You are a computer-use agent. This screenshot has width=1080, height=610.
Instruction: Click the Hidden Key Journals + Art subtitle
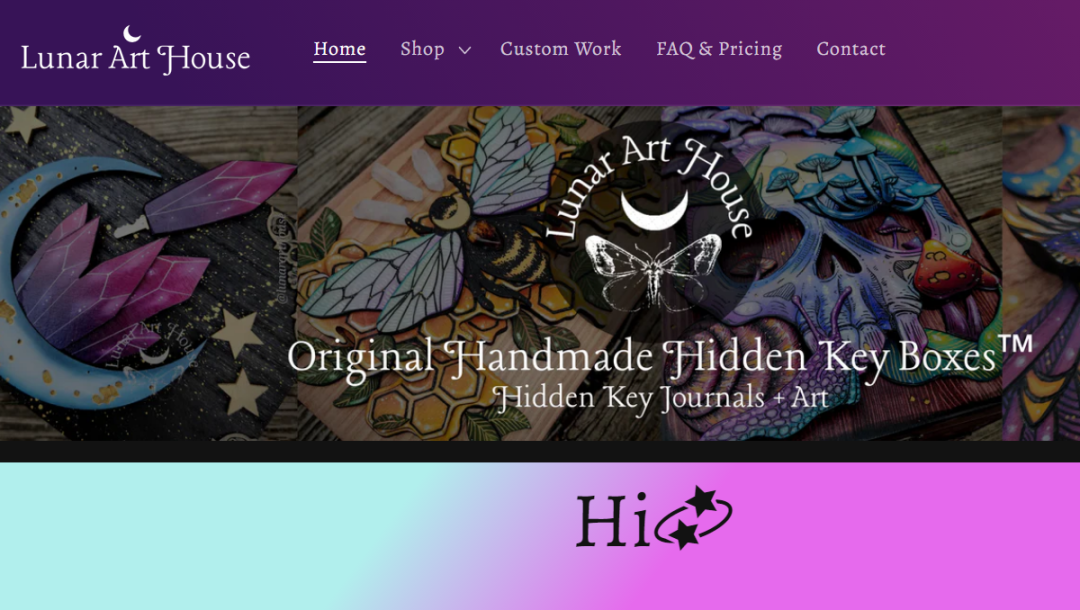click(x=661, y=398)
